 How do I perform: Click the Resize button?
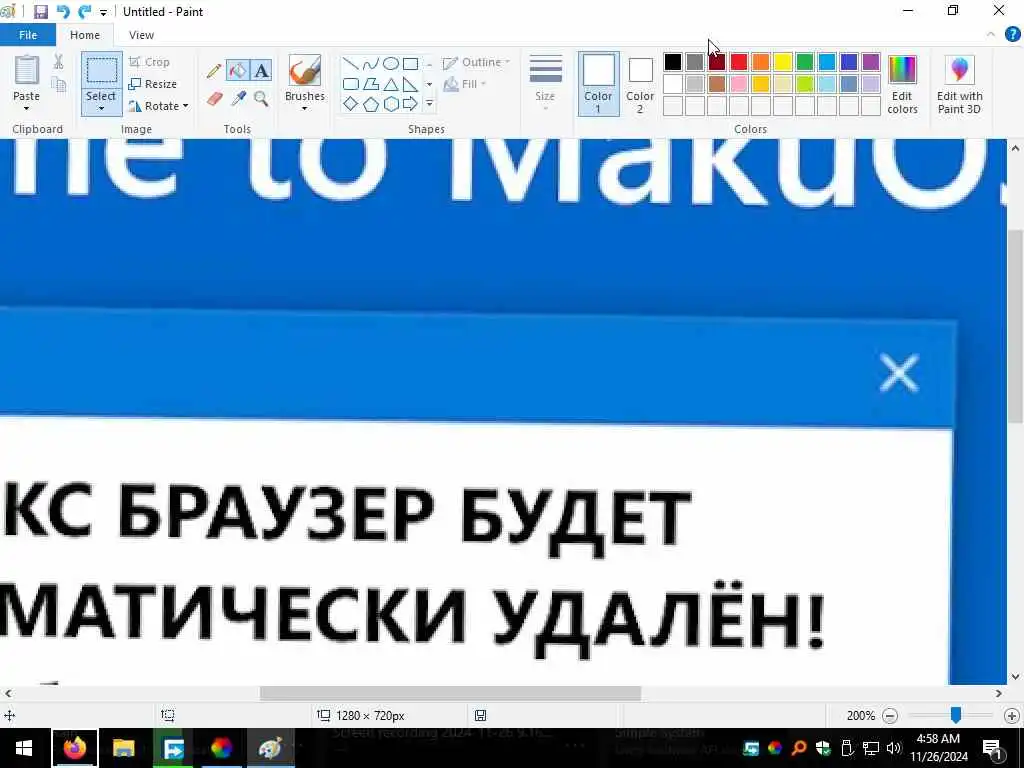coord(153,84)
